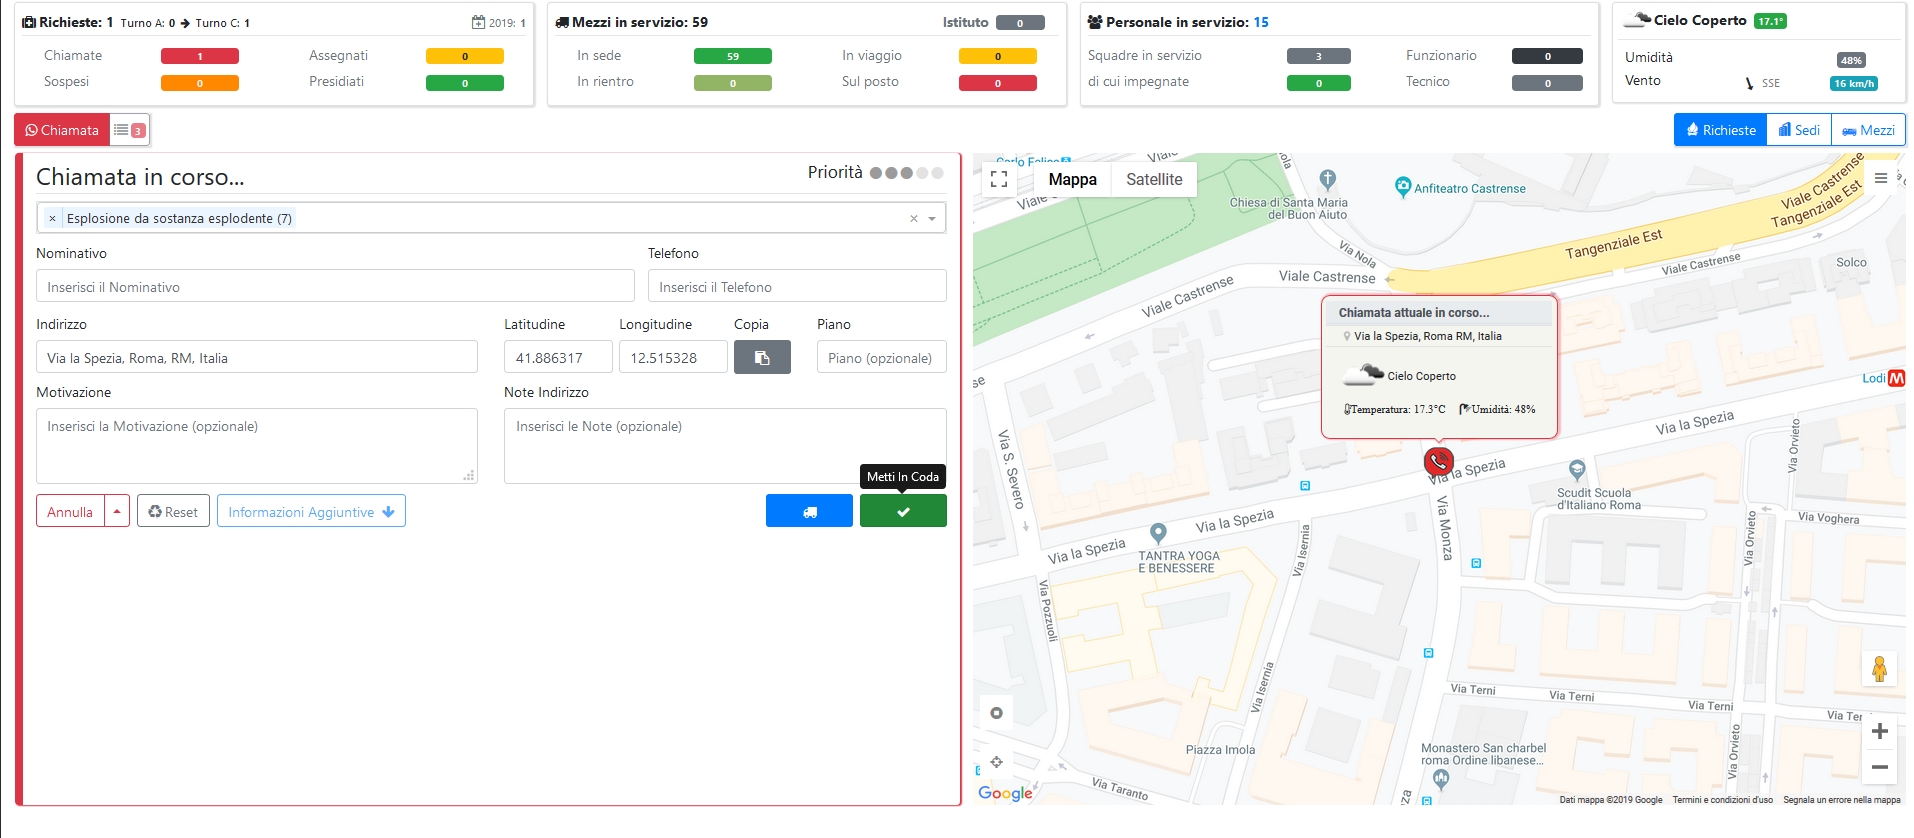
Task: Click the orange Sospesi count badge
Action: pos(200,83)
